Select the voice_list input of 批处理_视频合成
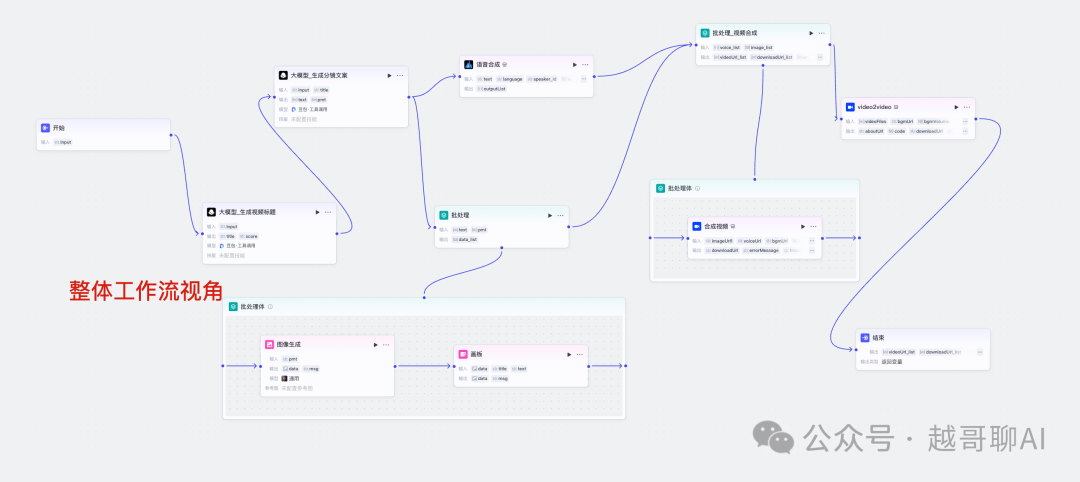 click(727, 48)
